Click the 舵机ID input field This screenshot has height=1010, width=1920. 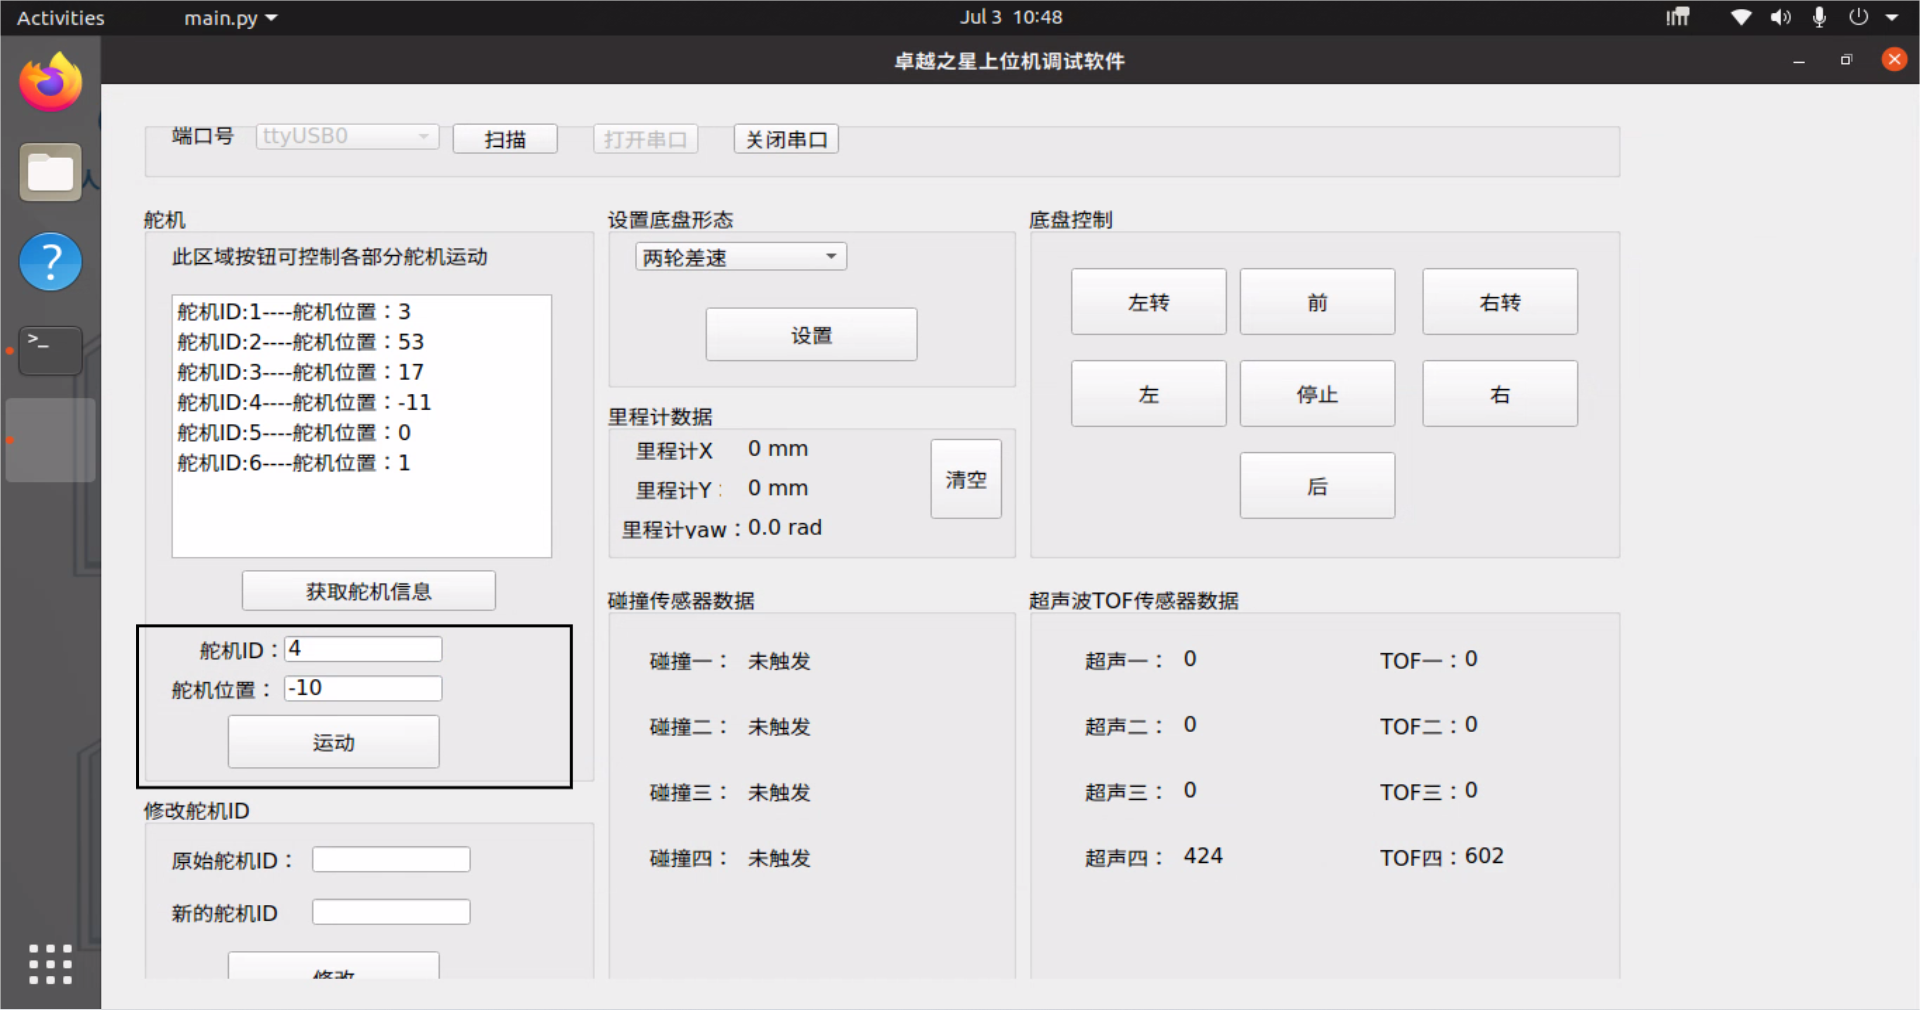point(363,649)
